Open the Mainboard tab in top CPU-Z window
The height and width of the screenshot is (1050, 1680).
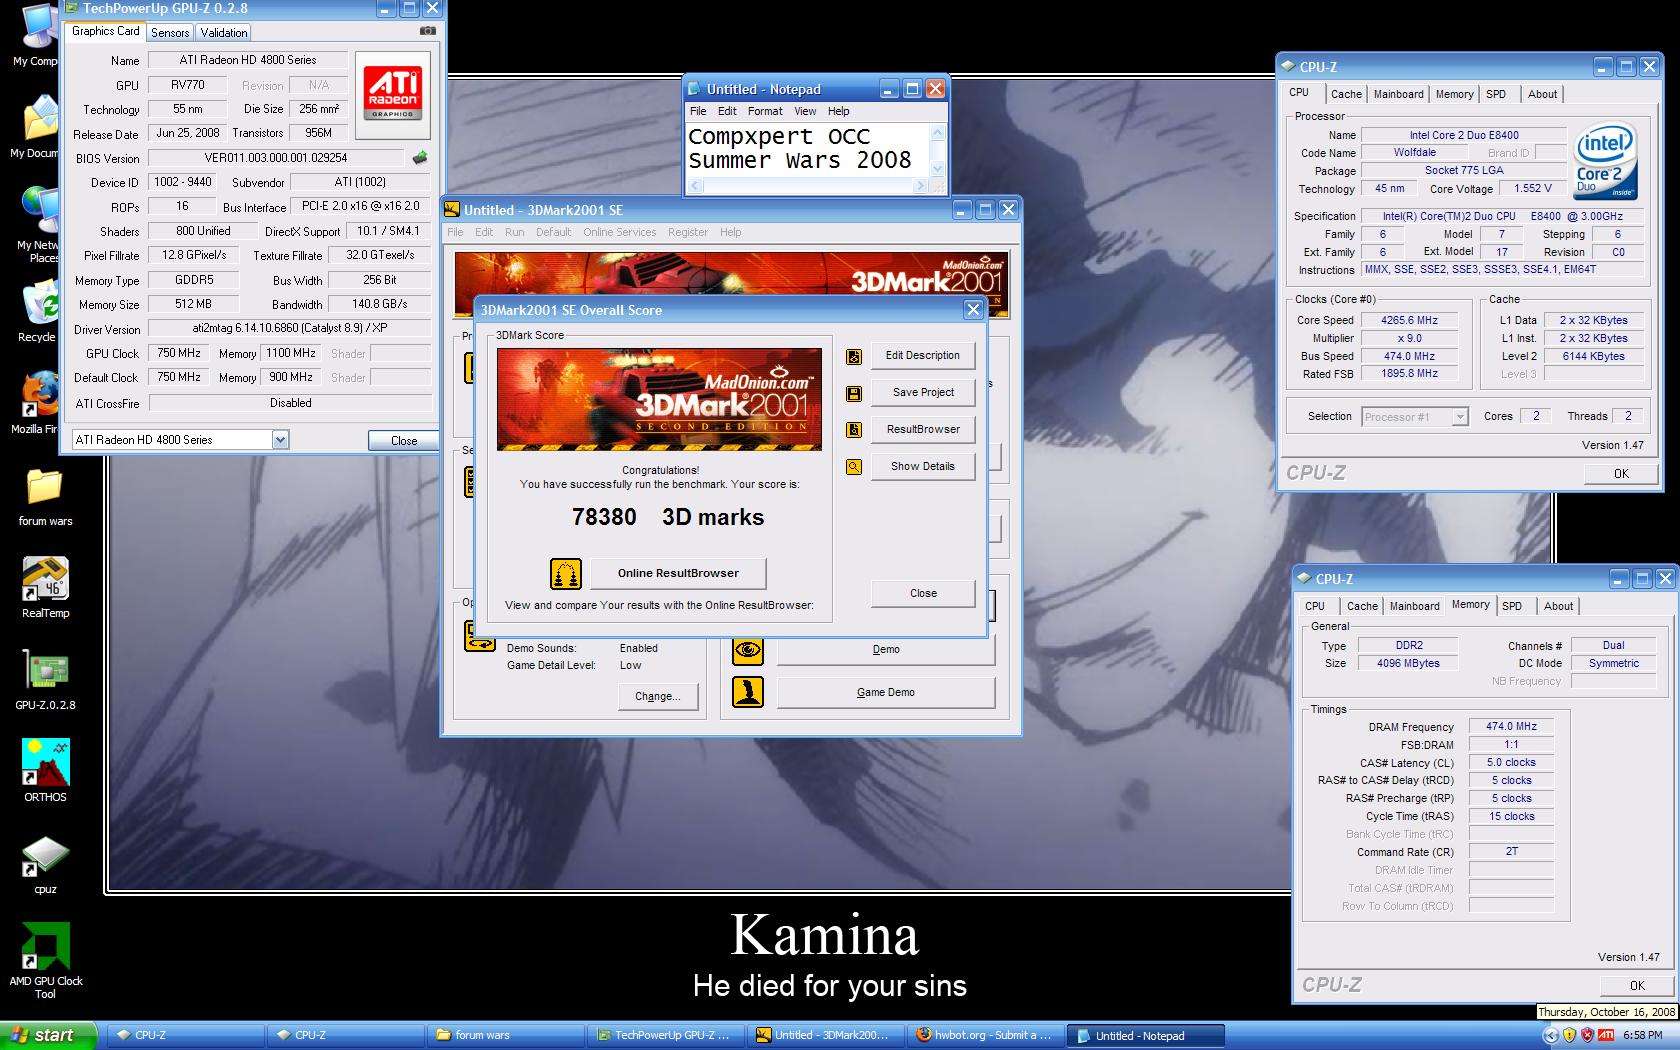[1398, 94]
